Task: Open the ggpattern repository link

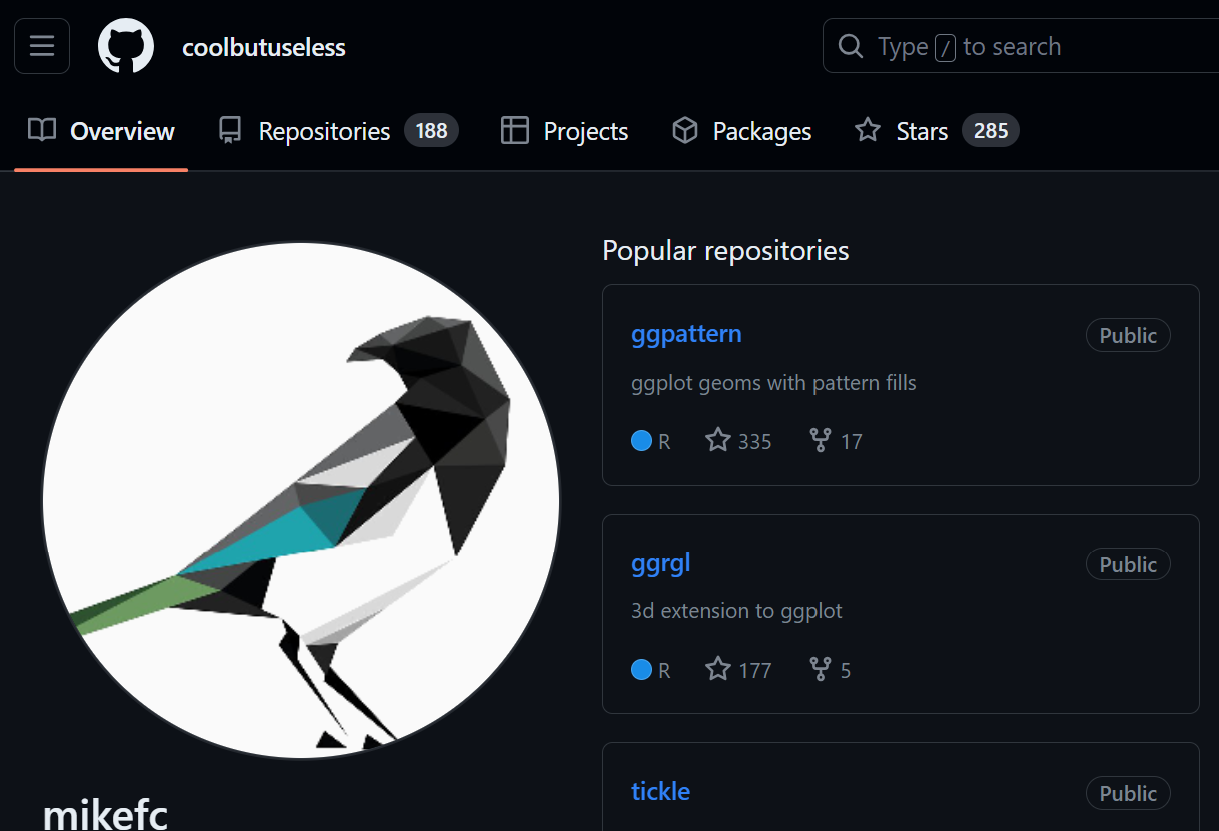Action: [x=686, y=333]
